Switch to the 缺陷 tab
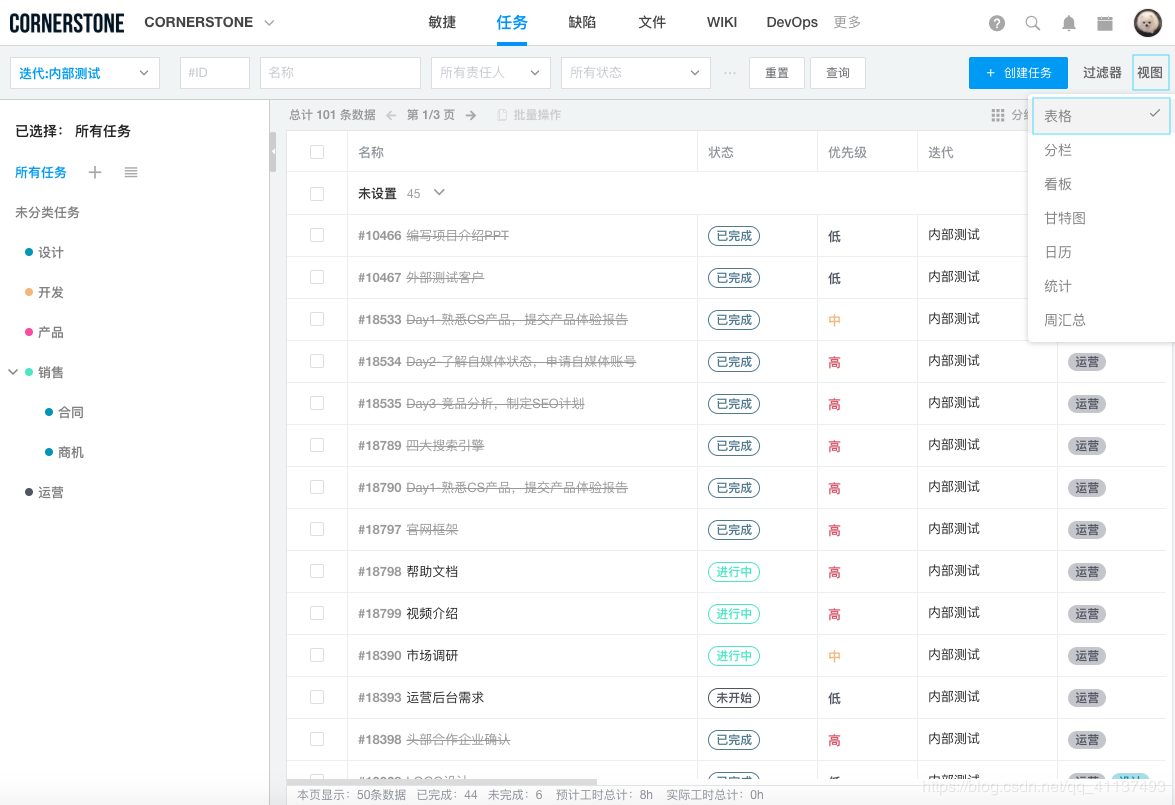1175x805 pixels. pos(582,21)
